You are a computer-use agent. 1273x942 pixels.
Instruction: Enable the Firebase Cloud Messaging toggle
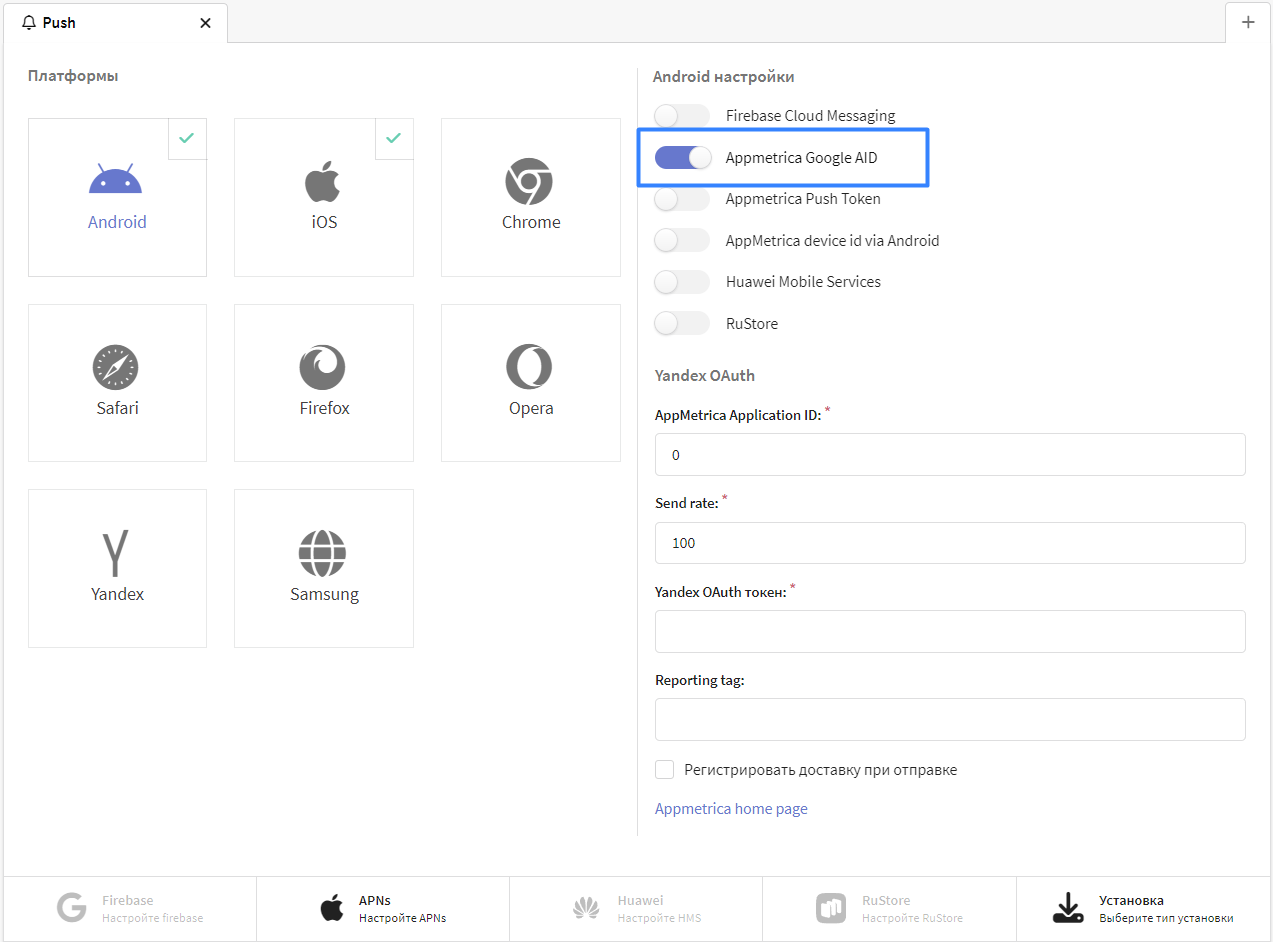pos(682,116)
